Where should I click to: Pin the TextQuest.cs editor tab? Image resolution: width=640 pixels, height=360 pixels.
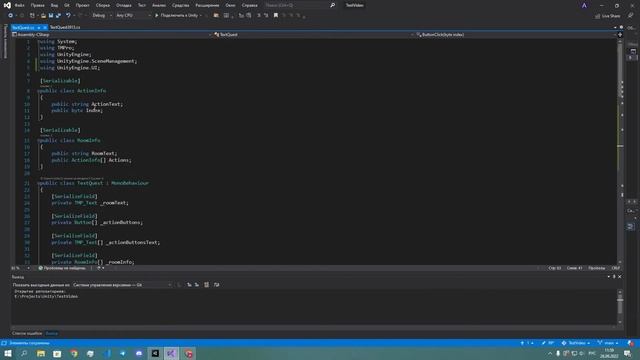39,27
